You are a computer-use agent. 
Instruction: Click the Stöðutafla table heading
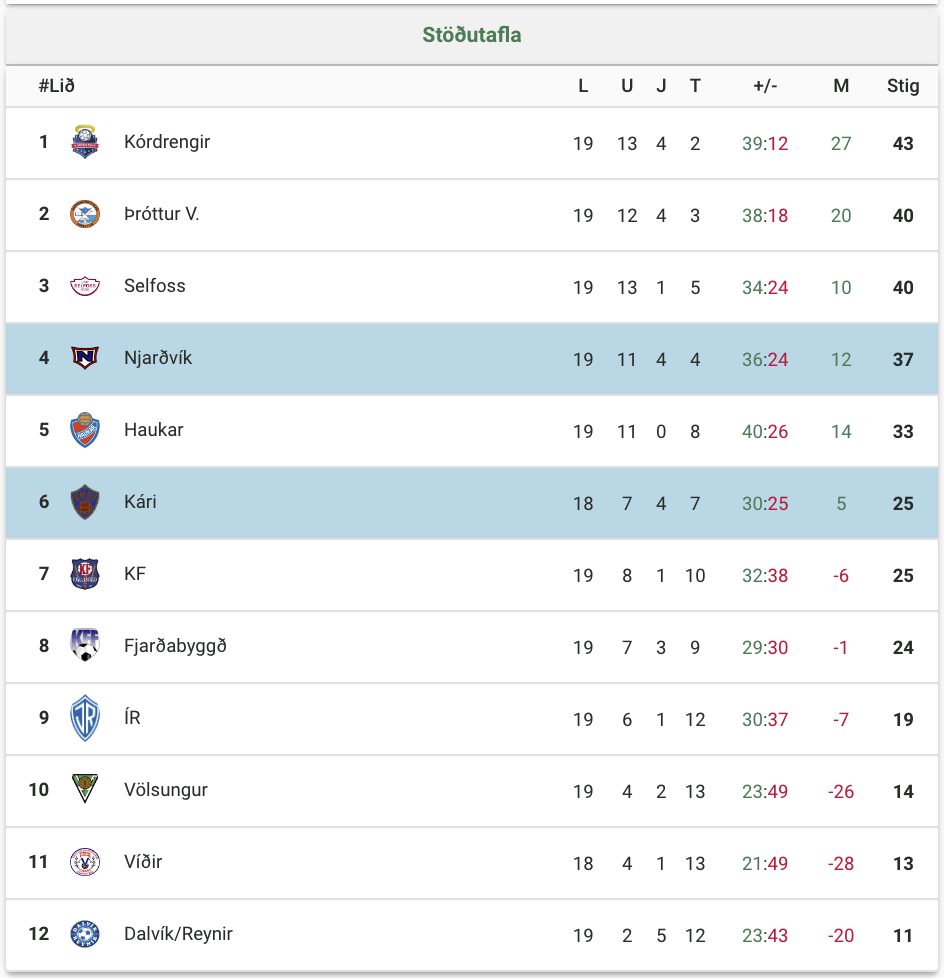472,35
